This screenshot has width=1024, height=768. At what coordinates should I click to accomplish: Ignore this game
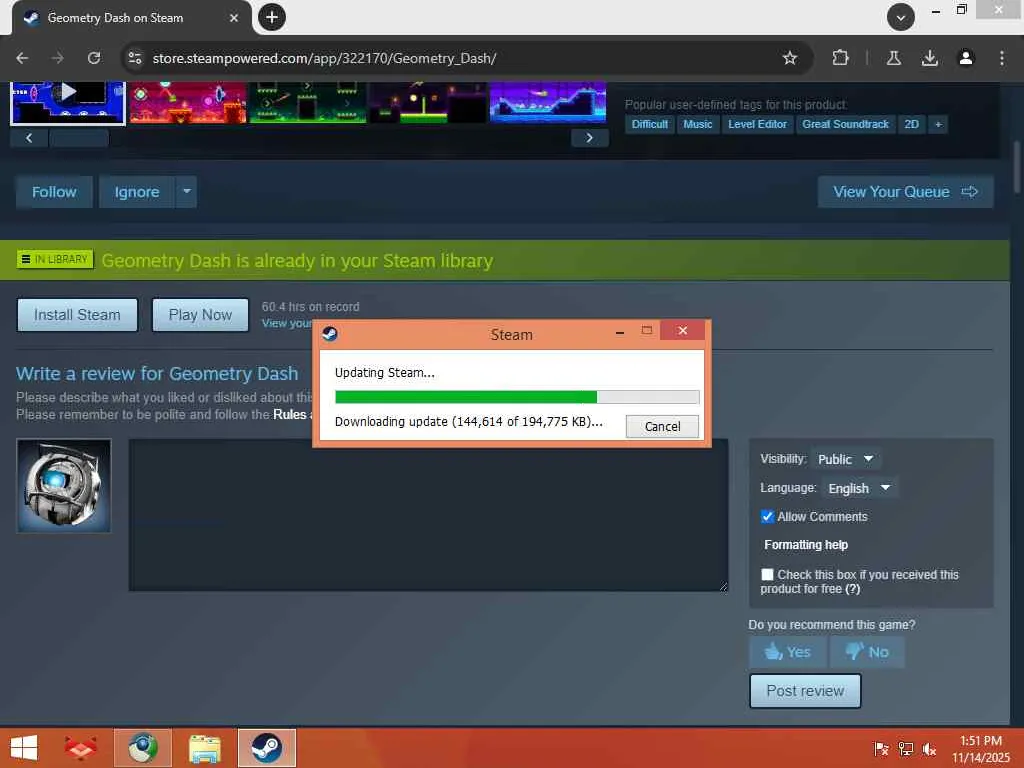tap(137, 192)
